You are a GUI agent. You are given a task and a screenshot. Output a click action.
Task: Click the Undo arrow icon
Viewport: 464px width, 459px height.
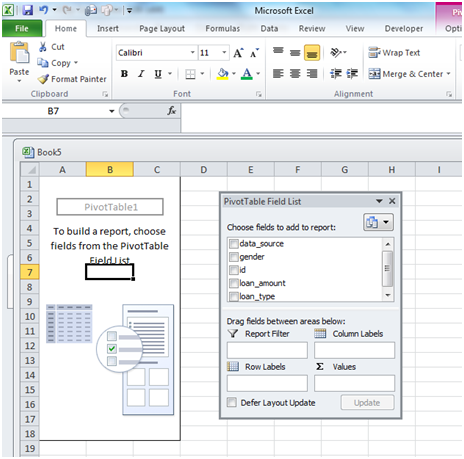click(44, 10)
